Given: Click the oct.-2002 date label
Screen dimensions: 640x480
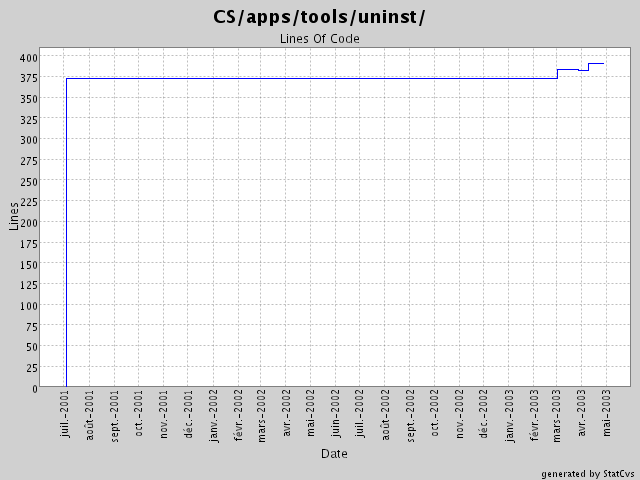Looking at the screenshot, I should tap(434, 413).
